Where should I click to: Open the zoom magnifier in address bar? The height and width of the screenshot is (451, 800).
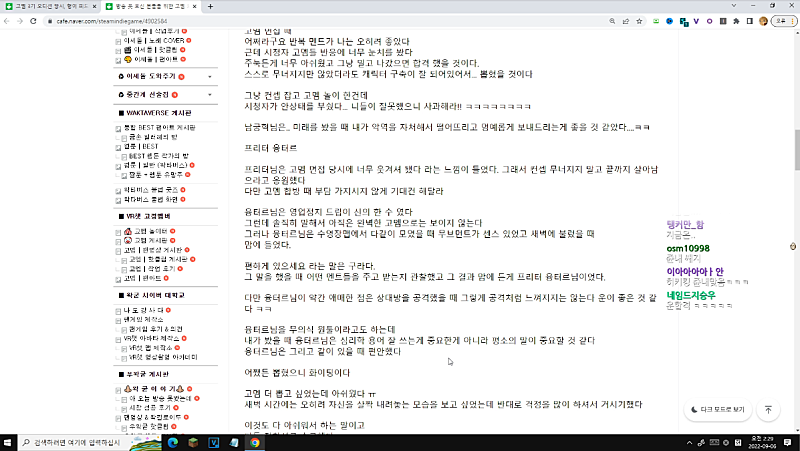tap(612, 21)
